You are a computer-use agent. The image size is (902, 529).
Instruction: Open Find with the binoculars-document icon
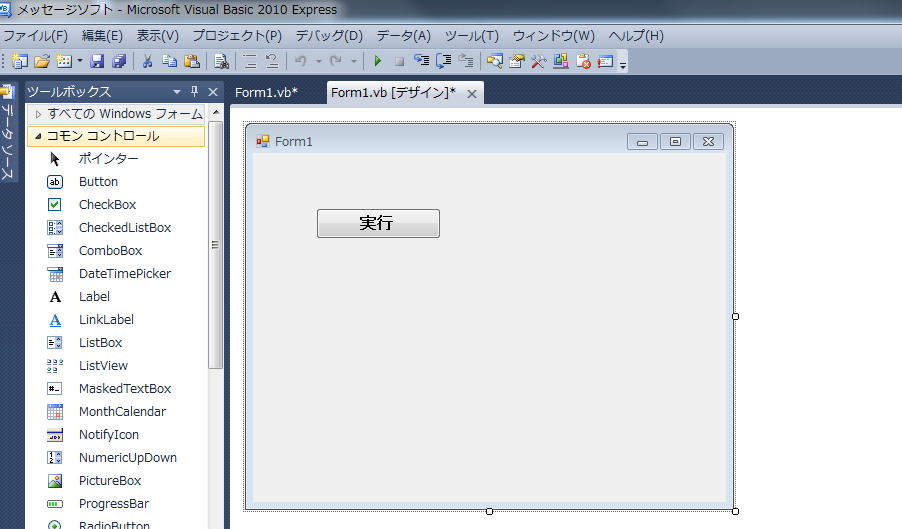point(221,61)
